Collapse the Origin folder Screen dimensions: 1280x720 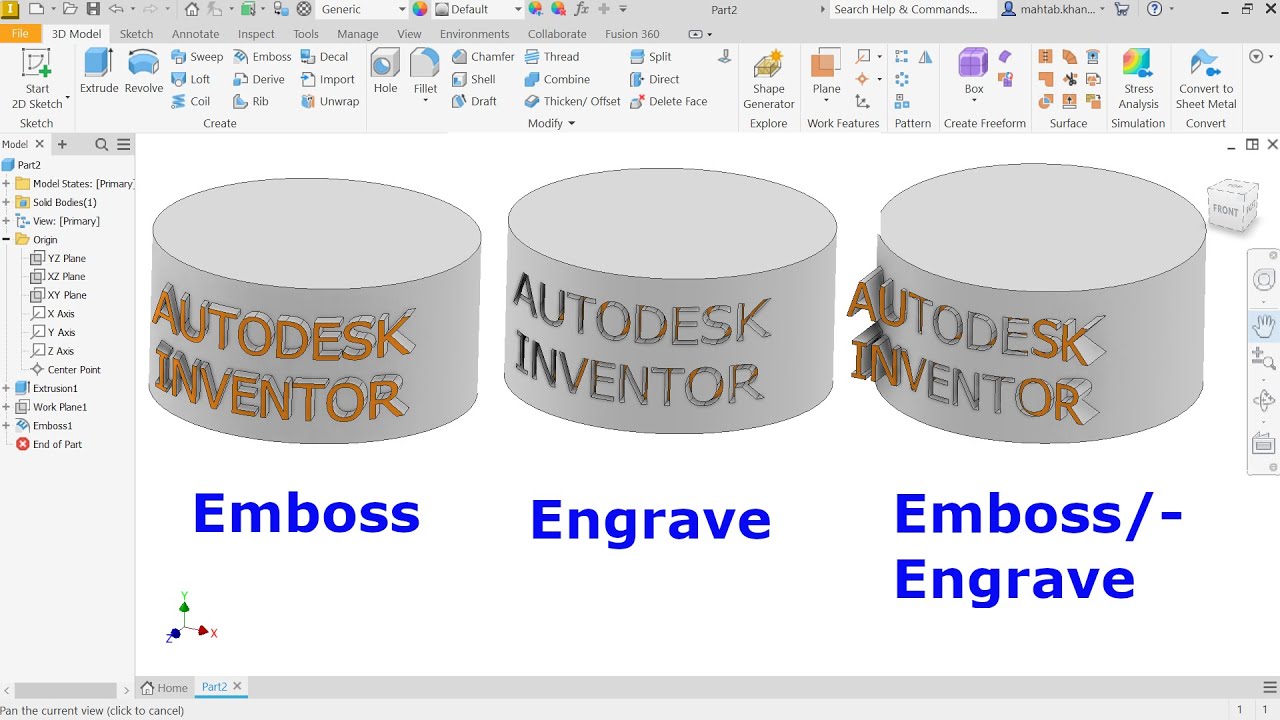click(x=7, y=240)
